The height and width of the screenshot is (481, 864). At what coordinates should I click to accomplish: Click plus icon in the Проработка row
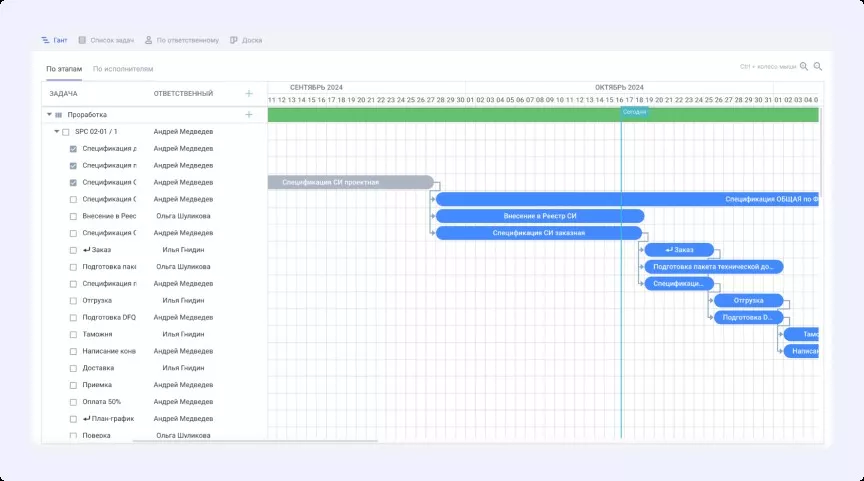(249, 115)
